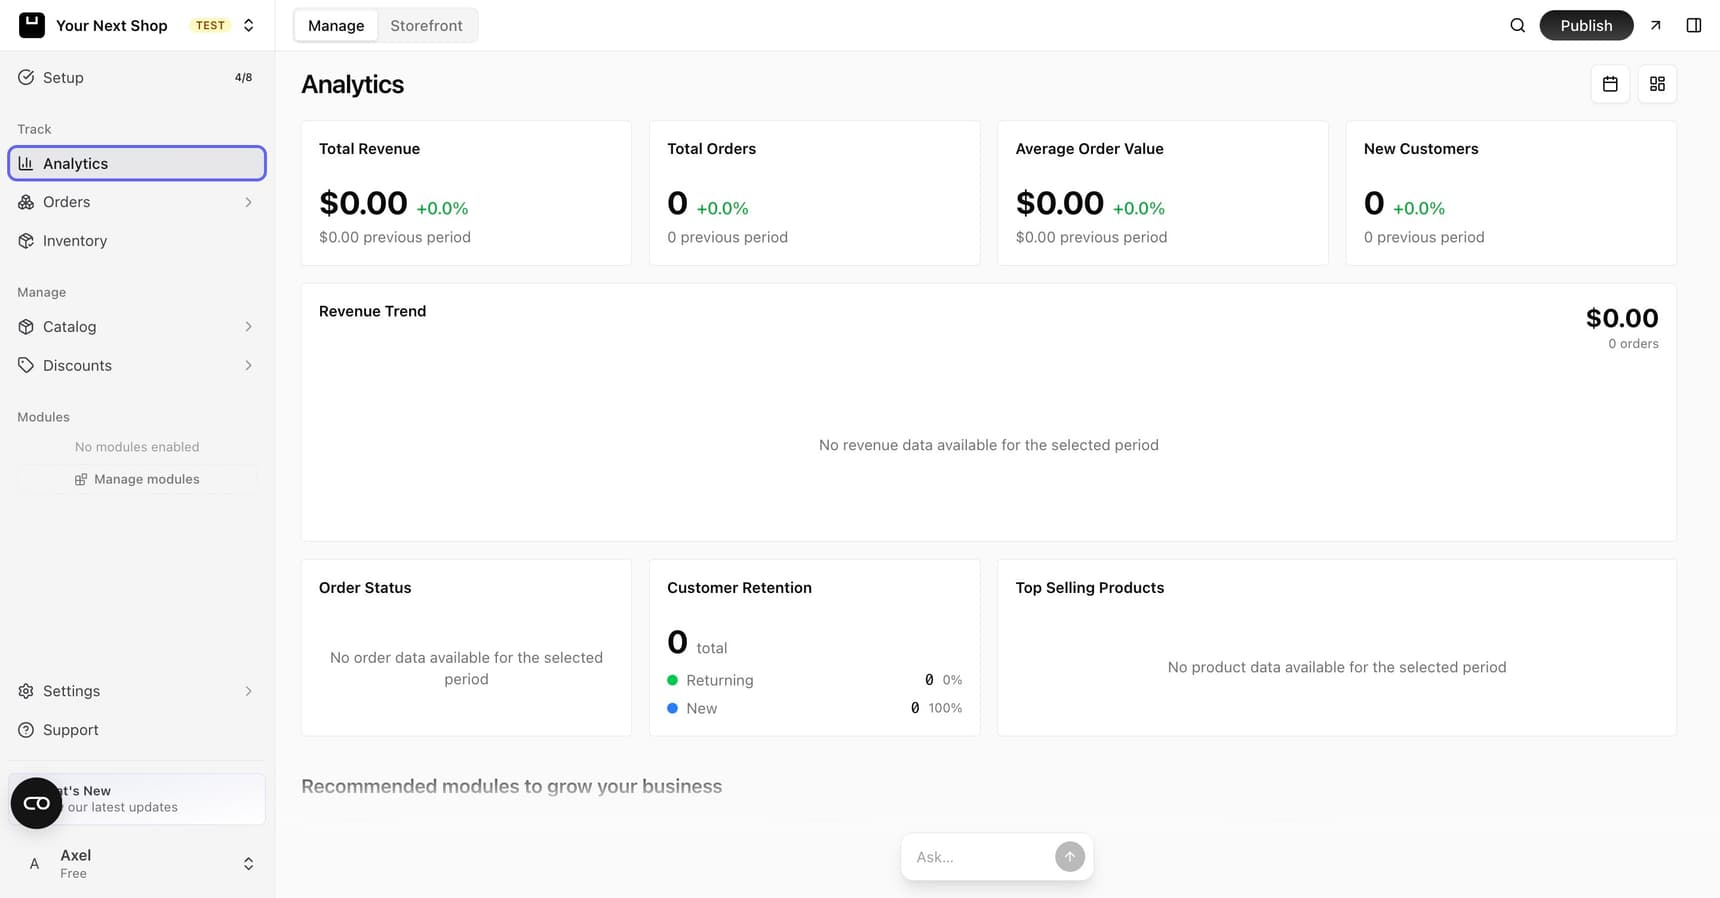This screenshot has height=898, width=1720.
Task: Click the Orders boxes icon
Action: [26, 202]
